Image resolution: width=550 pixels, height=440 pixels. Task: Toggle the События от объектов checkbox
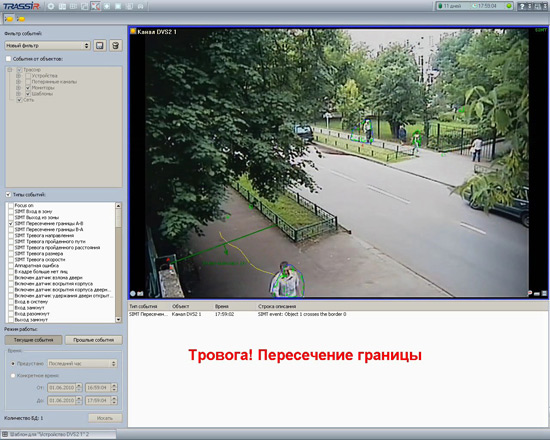(x=8, y=59)
